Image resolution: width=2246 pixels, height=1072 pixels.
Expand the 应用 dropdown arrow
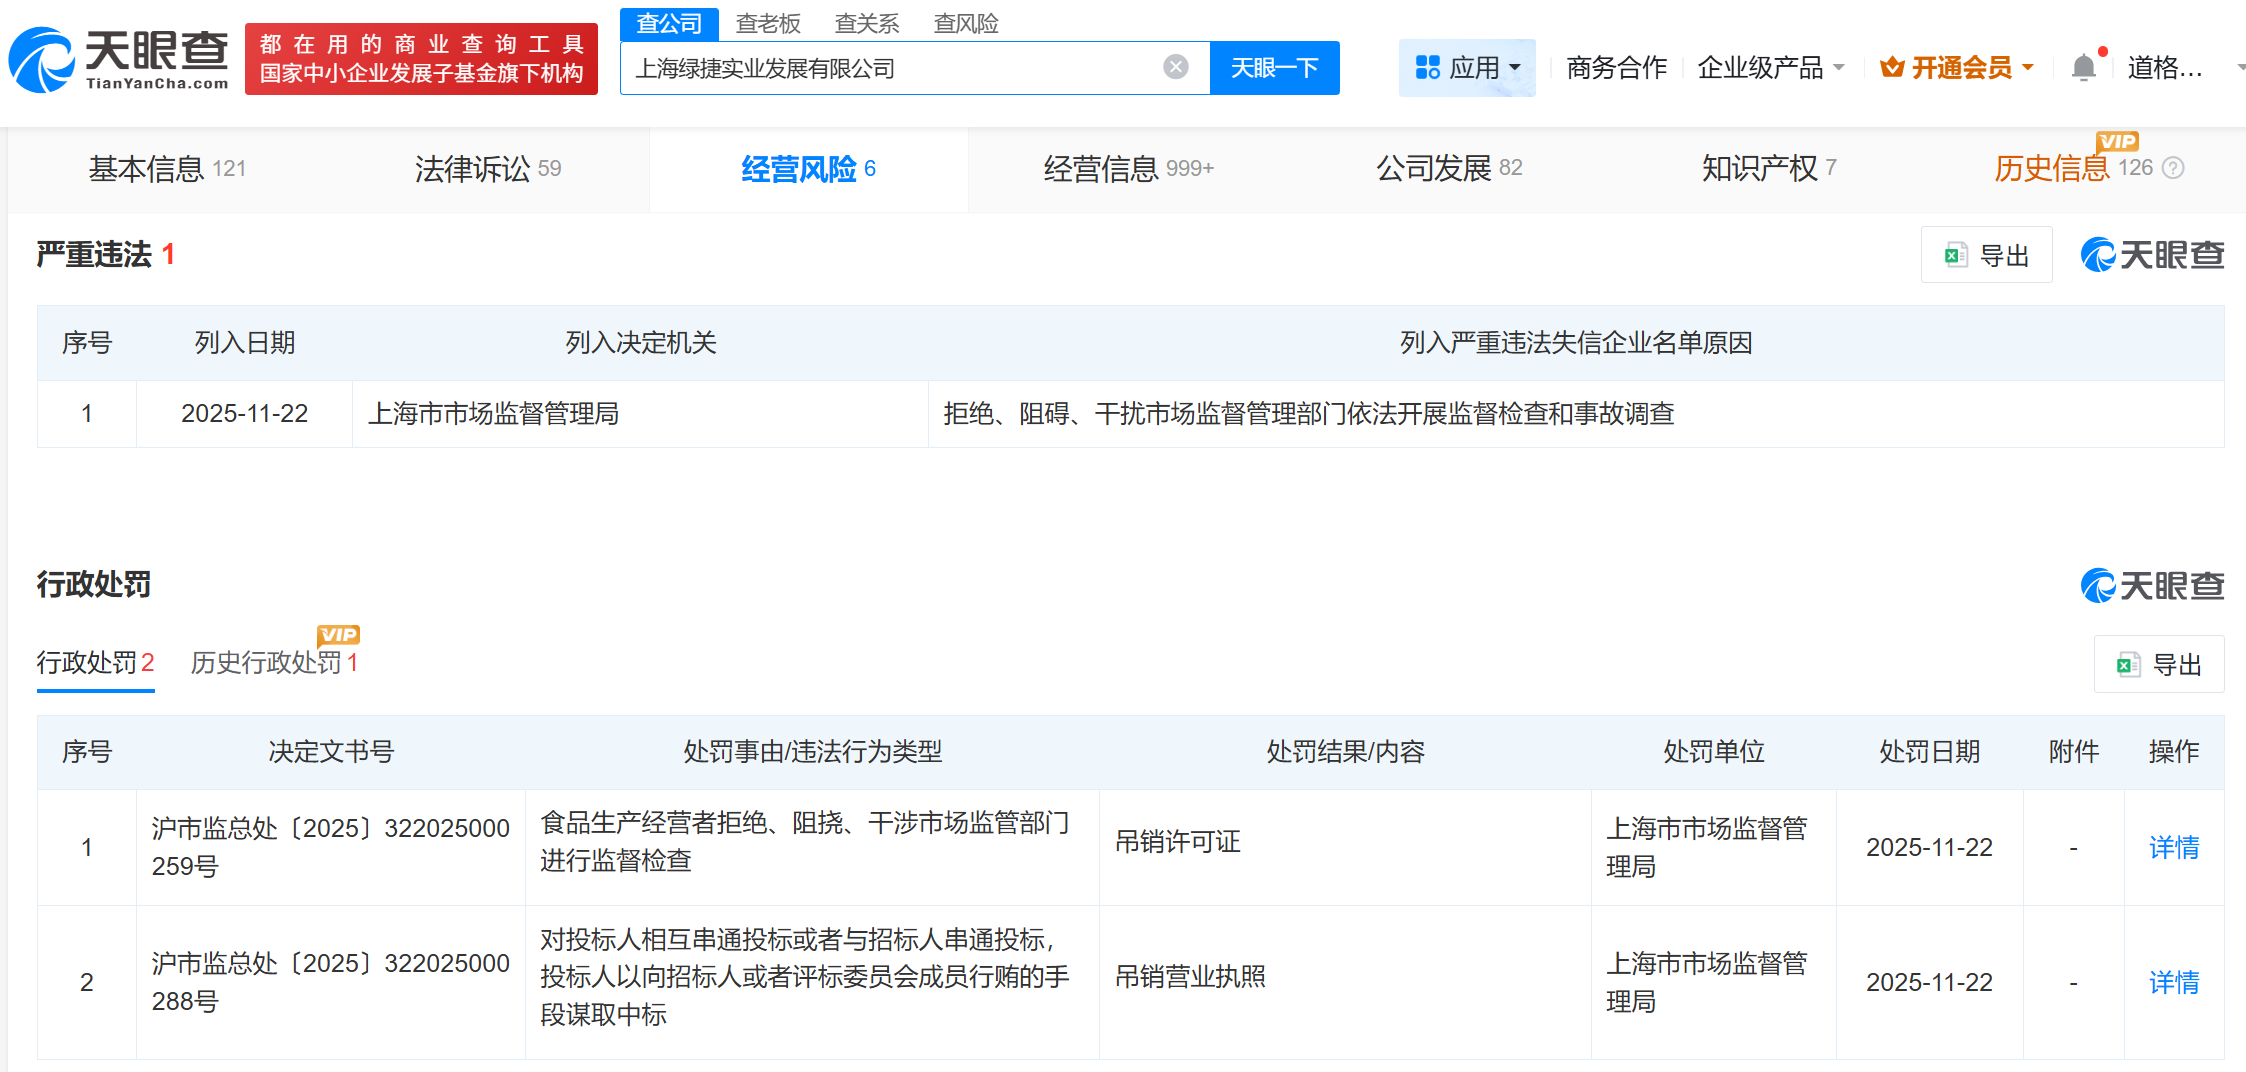[x=1515, y=68]
